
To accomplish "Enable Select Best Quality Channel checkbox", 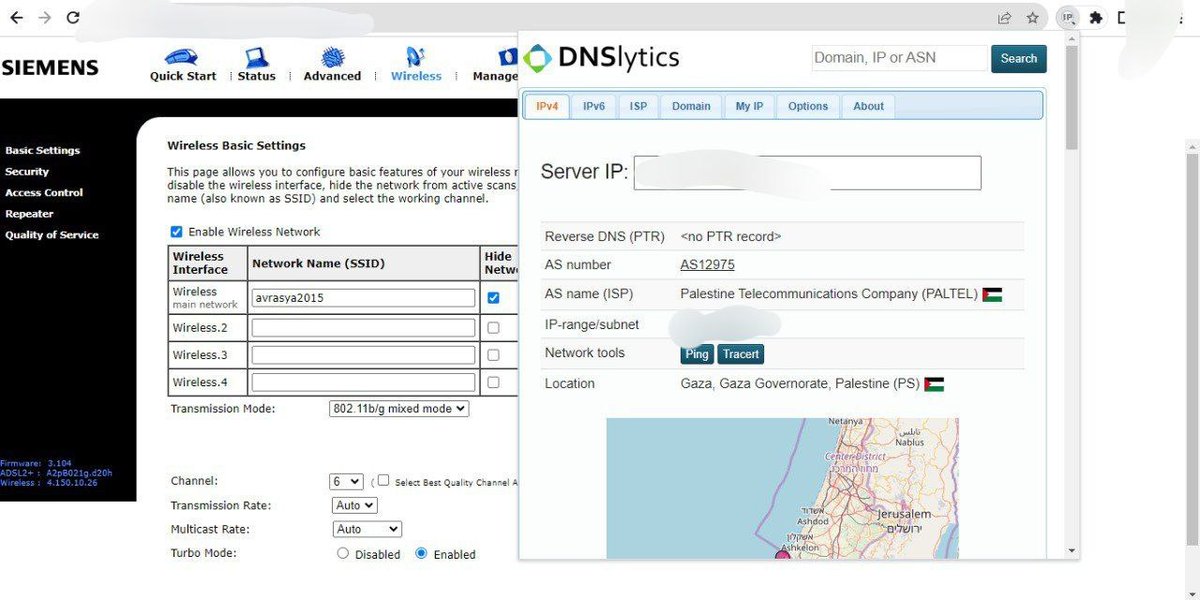I will click(x=383, y=481).
